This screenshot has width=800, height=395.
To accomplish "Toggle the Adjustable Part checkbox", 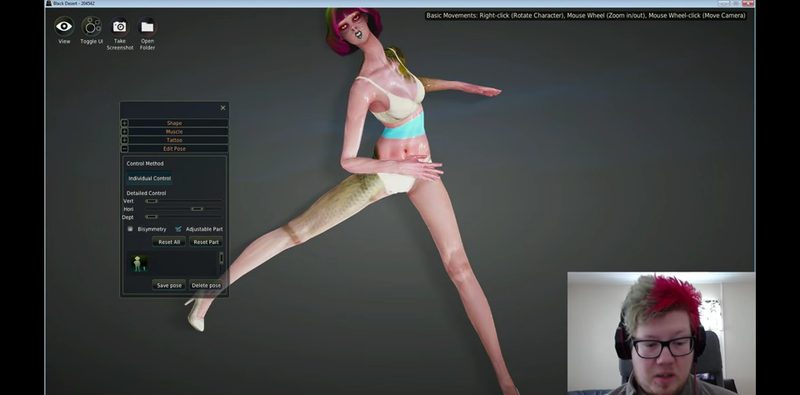I will coord(178,229).
